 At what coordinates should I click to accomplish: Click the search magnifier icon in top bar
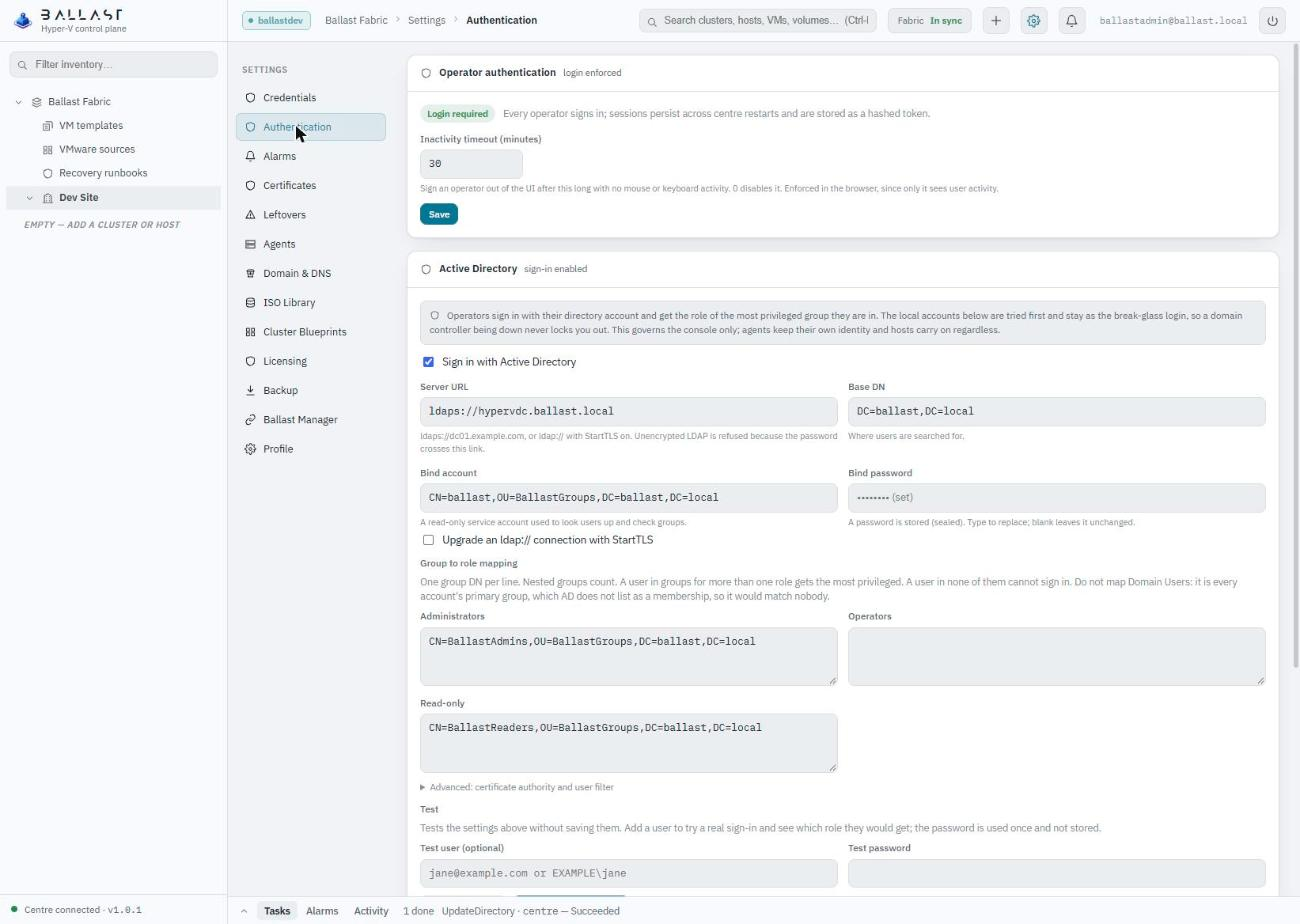pyautogui.click(x=653, y=21)
